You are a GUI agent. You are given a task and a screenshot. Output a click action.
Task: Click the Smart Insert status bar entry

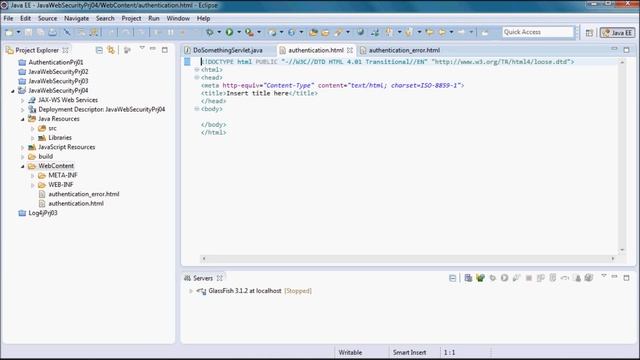[x=409, y=352]
